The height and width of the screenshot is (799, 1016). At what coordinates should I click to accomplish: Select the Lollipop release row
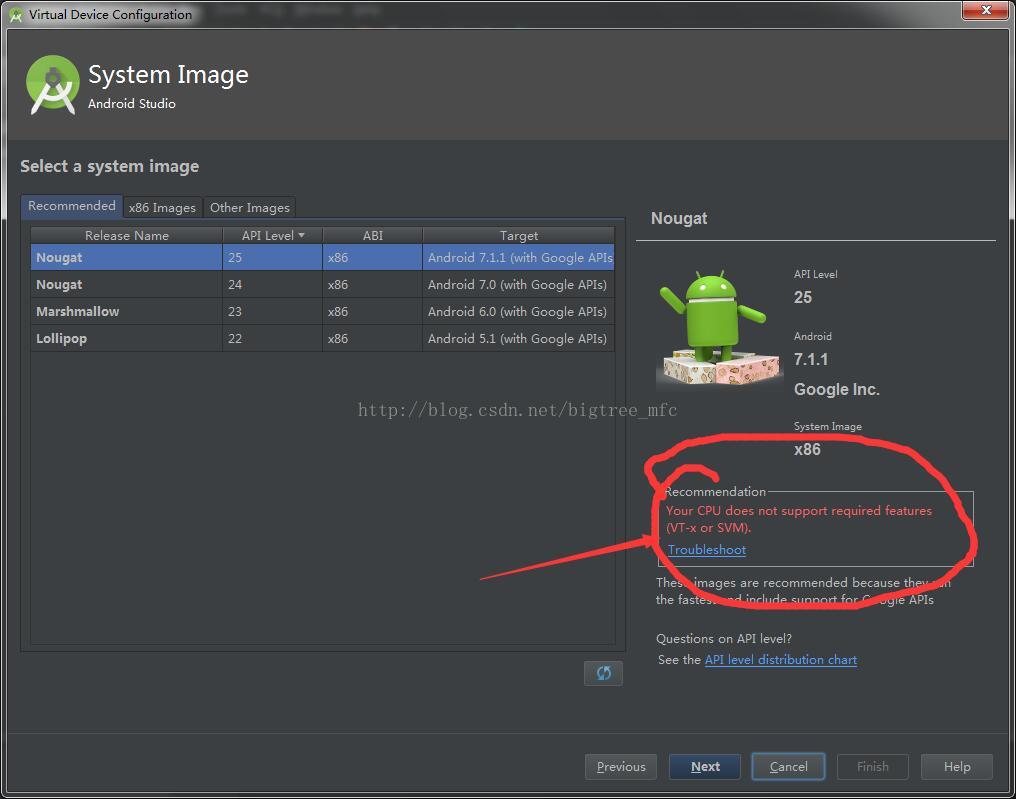pyautogui.click(x=322, y=338)
